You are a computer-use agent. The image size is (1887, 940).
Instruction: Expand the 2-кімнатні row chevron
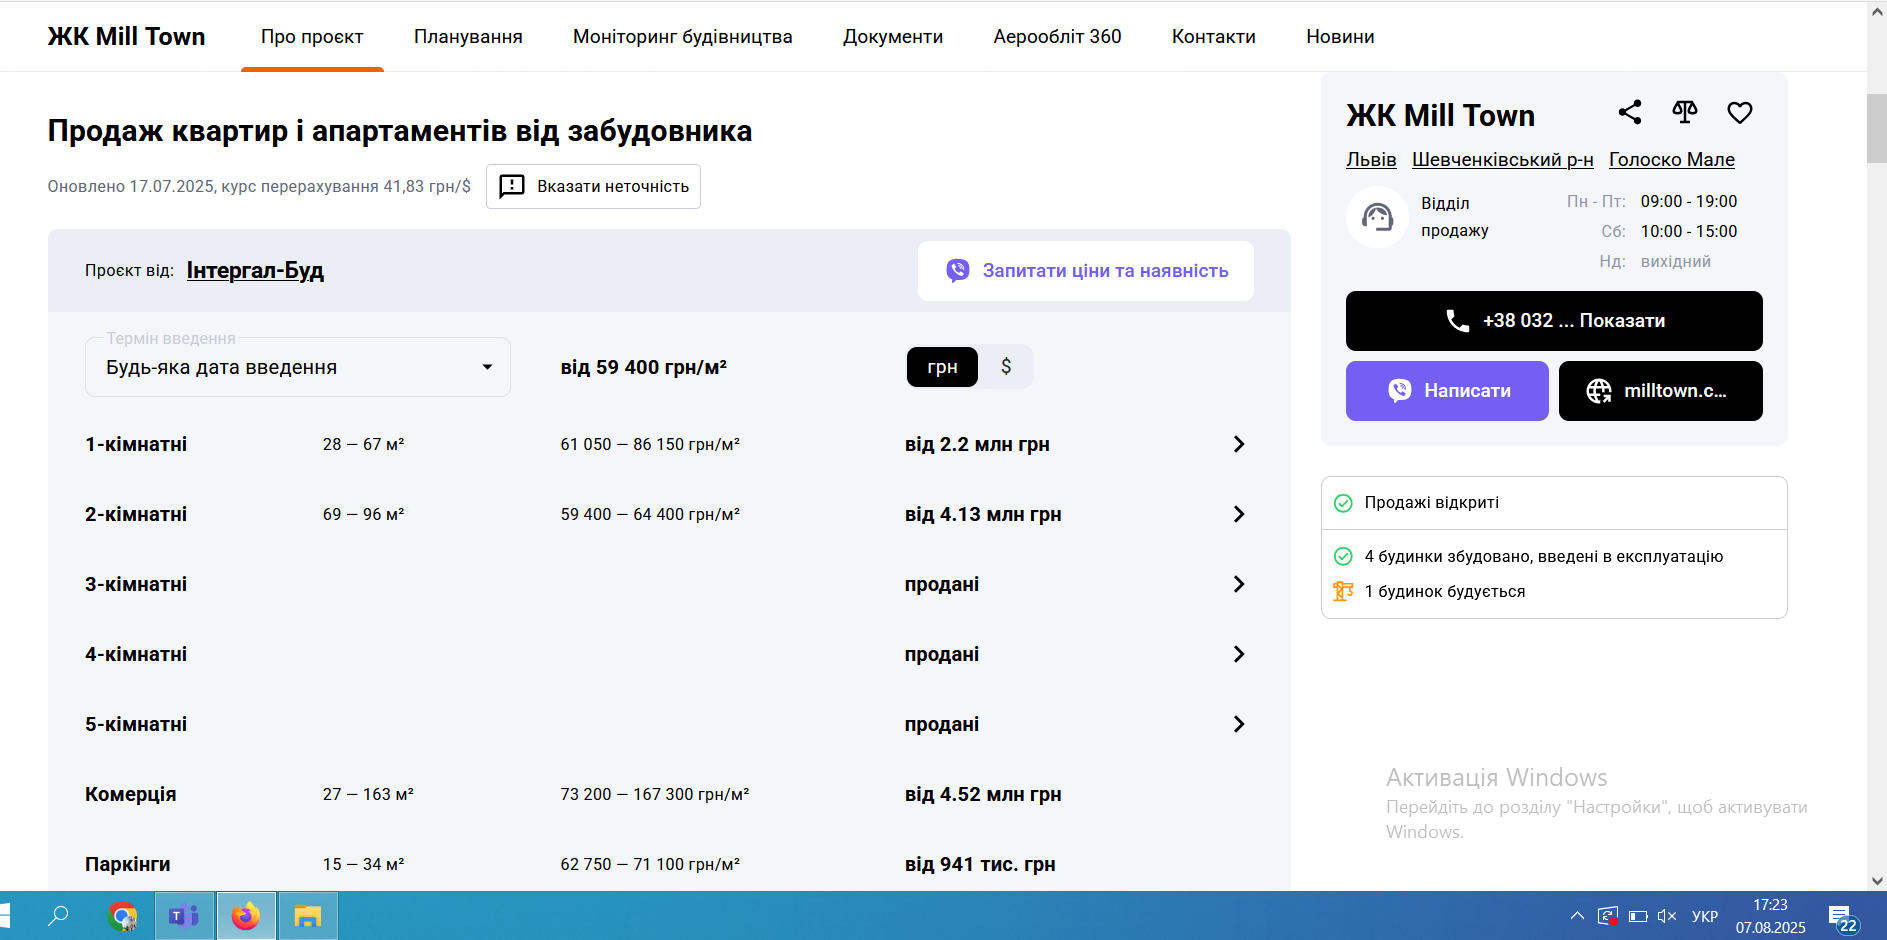point(1239,514)
